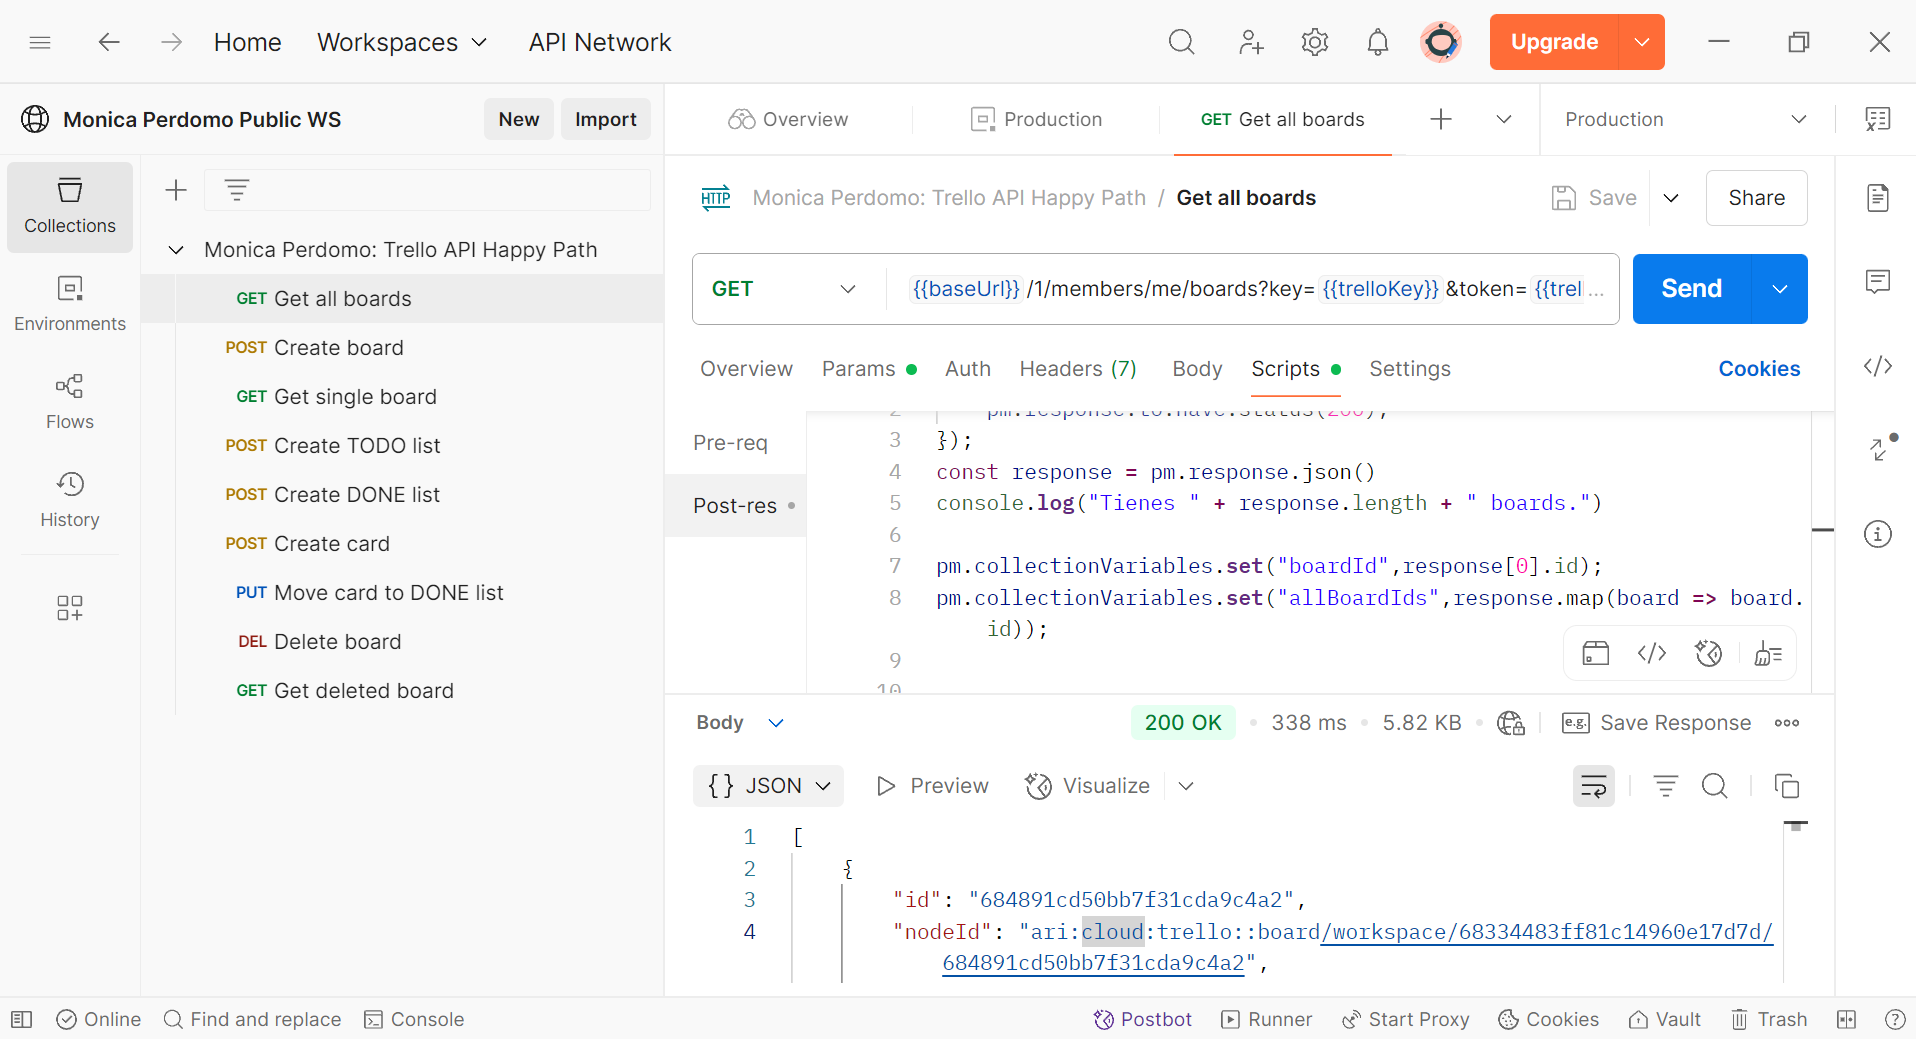Click the New button

519,119
